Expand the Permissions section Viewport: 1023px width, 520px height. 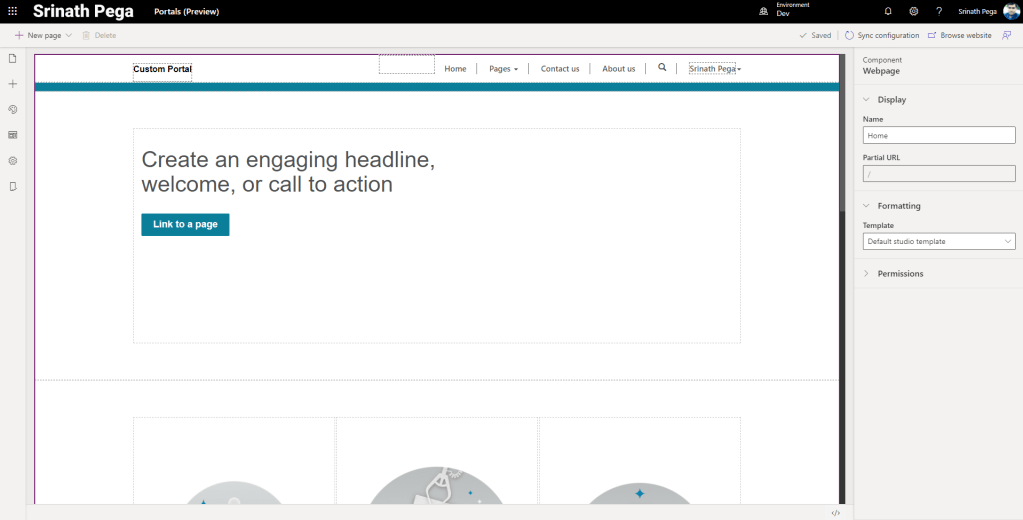coord(866,274)
